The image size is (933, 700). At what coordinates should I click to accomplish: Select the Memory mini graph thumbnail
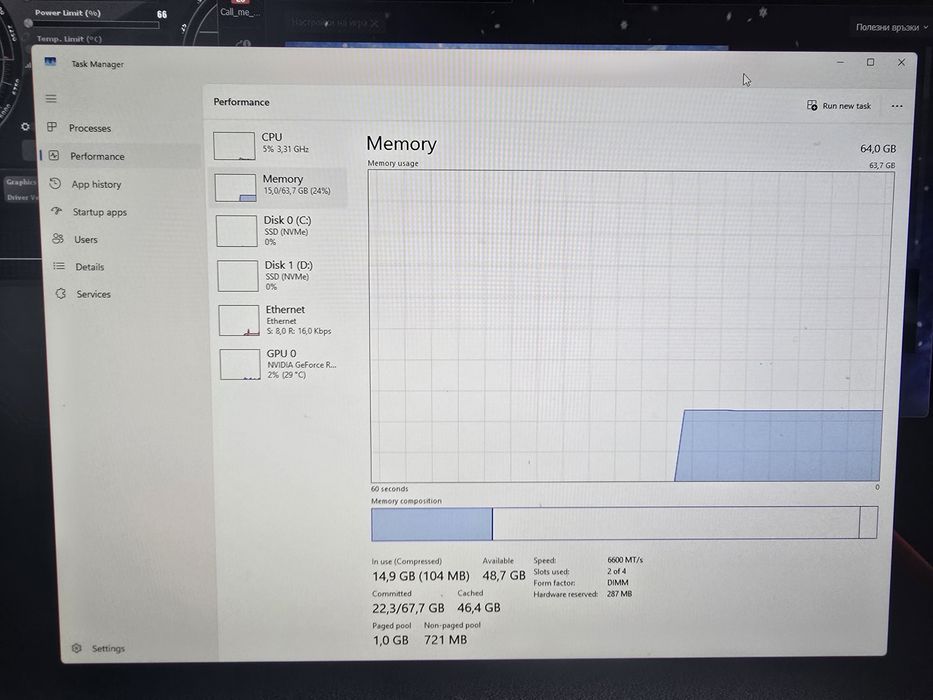point(235,188)
